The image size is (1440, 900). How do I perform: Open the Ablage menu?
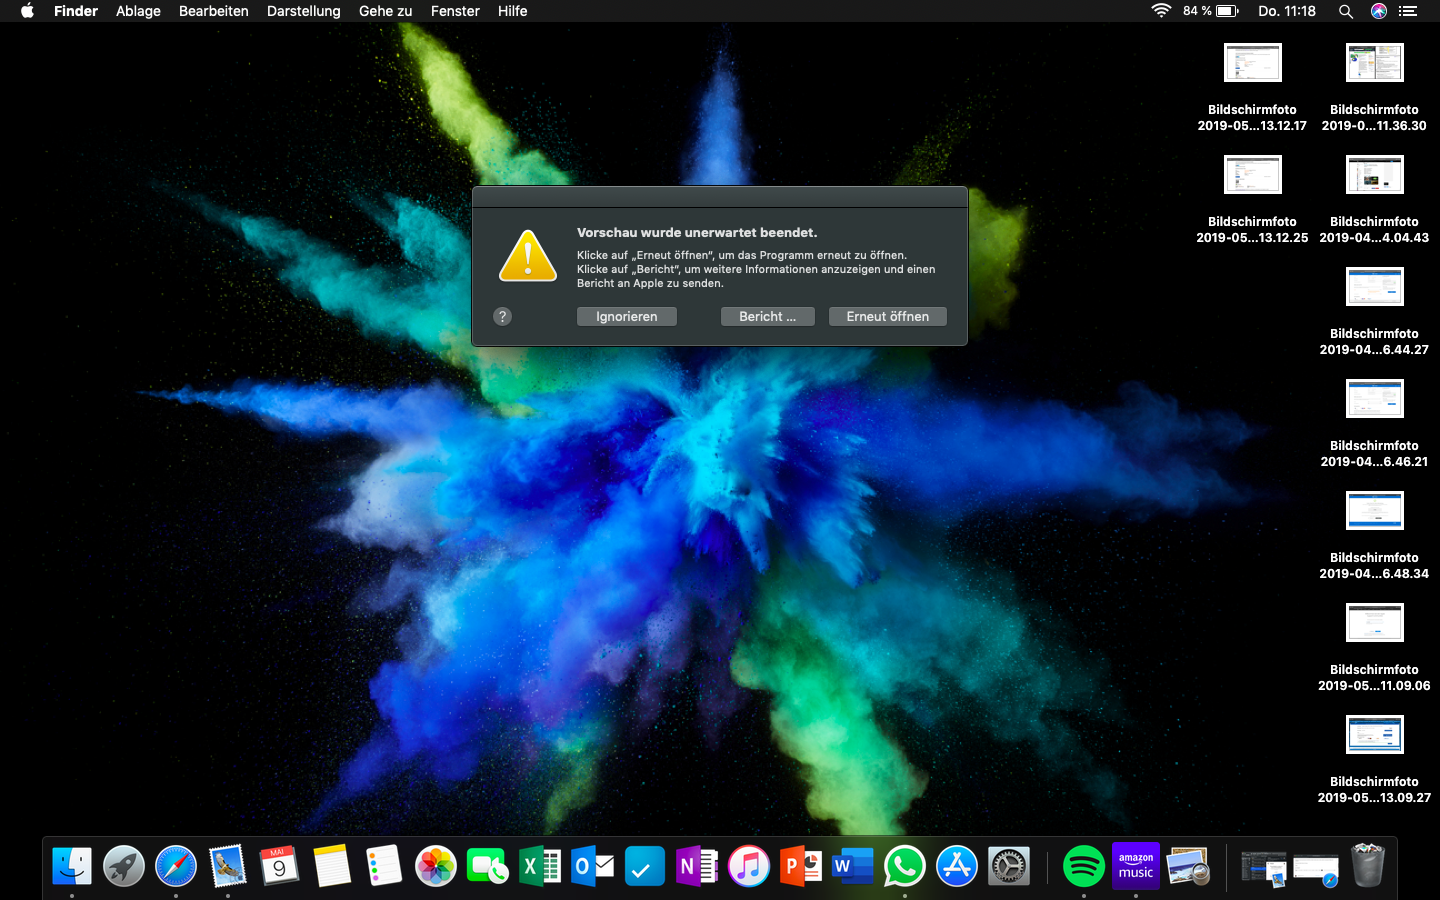[138, 11]
